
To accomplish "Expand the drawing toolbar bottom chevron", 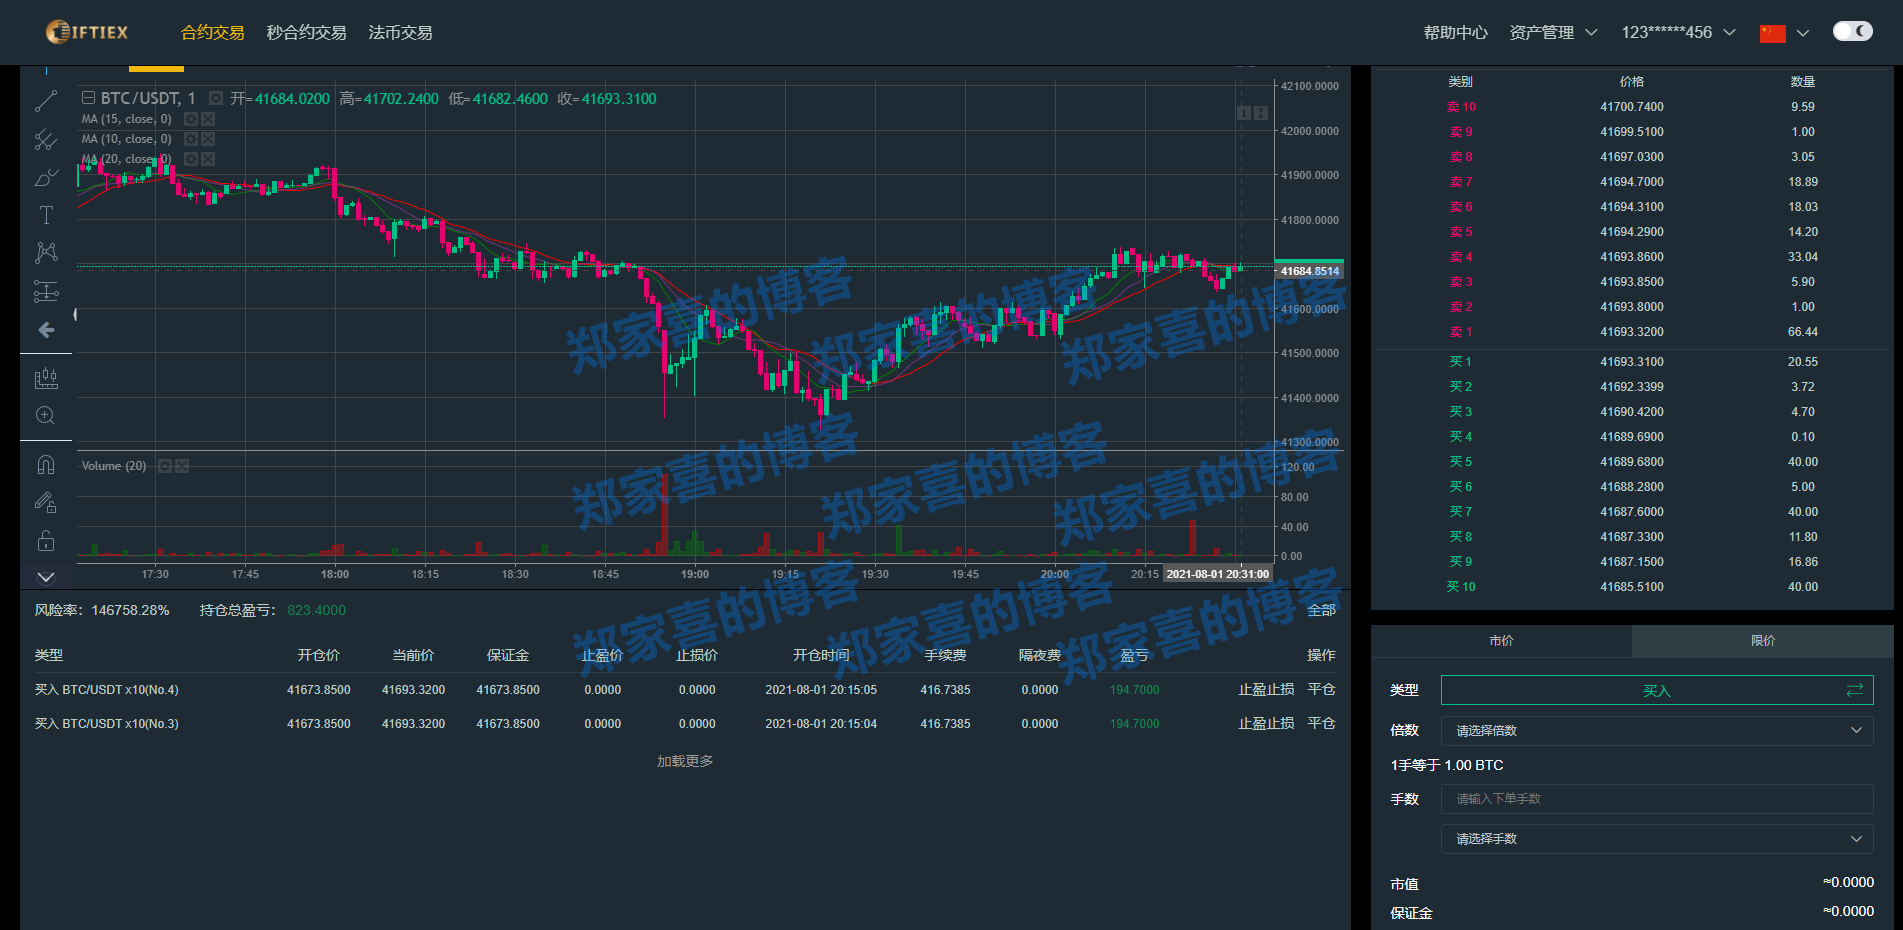I will [46, 577].
